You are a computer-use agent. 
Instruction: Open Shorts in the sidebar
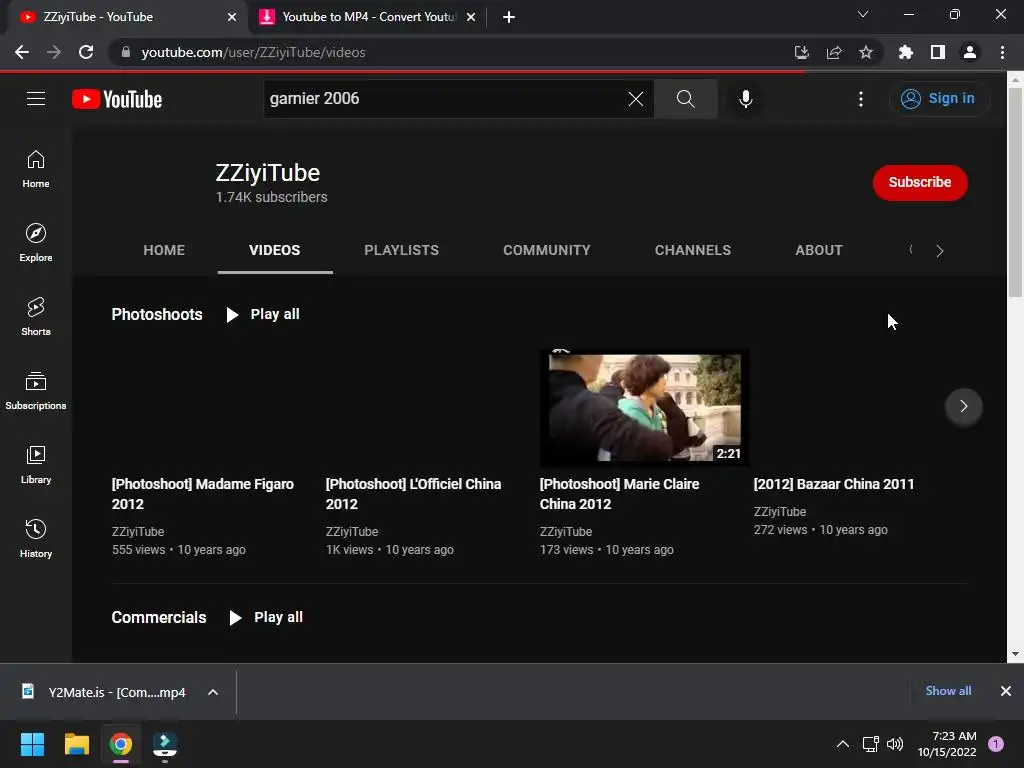pyautogui.click(x=36, y=317)
